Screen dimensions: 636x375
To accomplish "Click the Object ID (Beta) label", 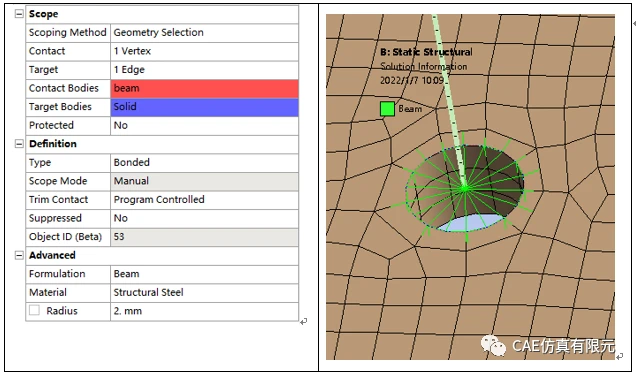I will 65,236.
